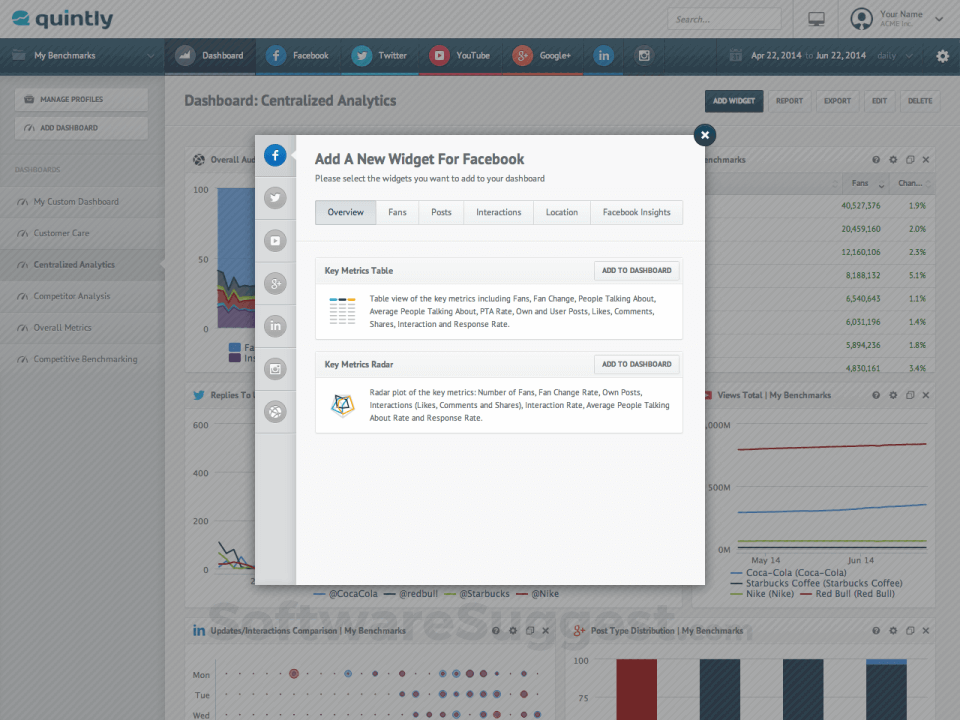
Task: Open Manage Profiles
Action: click(80, 99)
